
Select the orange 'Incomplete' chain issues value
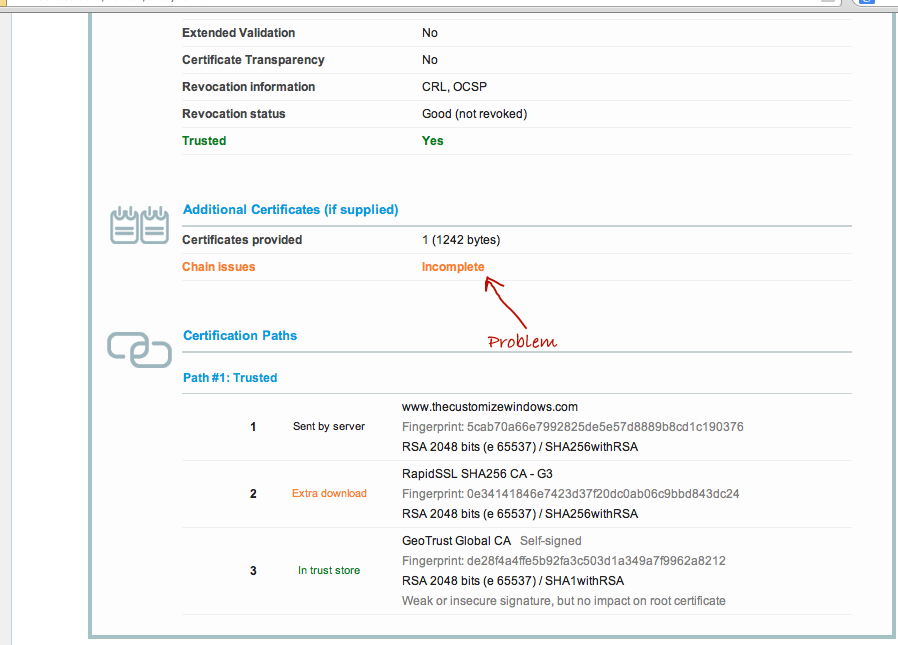pos(453,267)
